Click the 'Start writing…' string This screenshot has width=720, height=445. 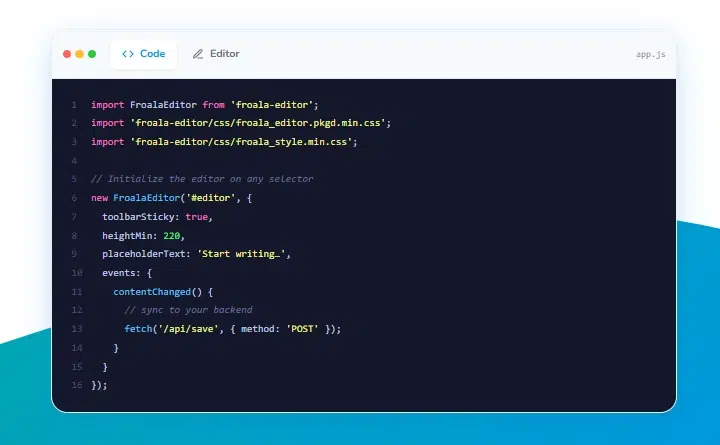[x=241, y=254]
